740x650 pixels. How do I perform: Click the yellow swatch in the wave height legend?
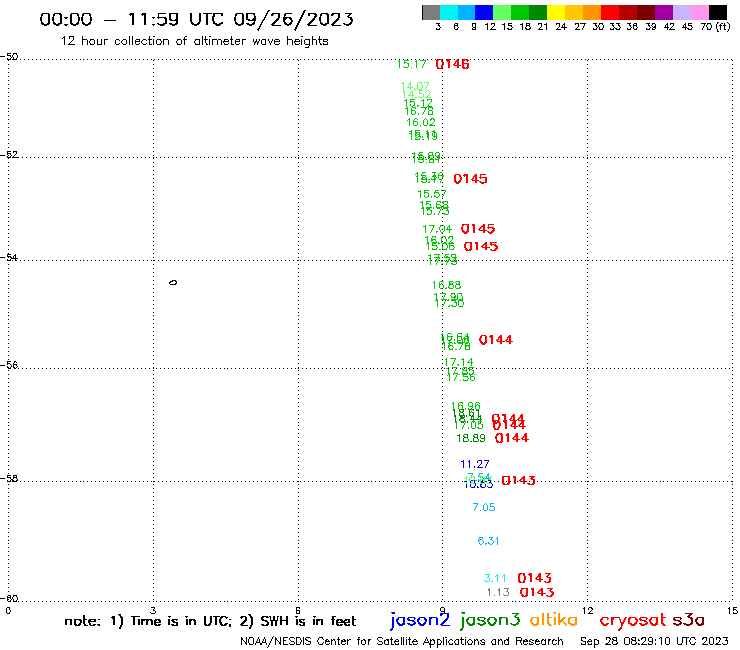point(556,12)
